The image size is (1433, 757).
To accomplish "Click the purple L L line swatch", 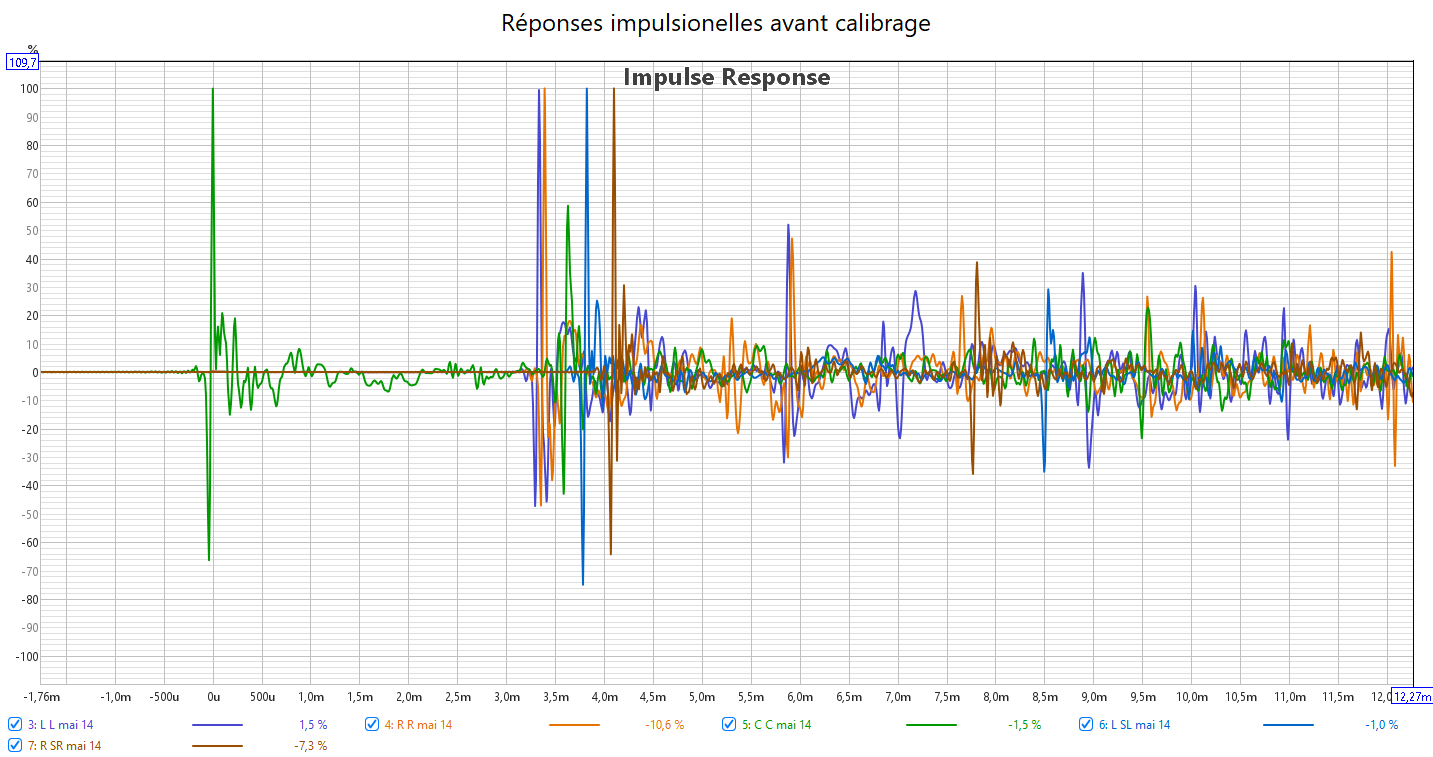I will pos(217,725).
